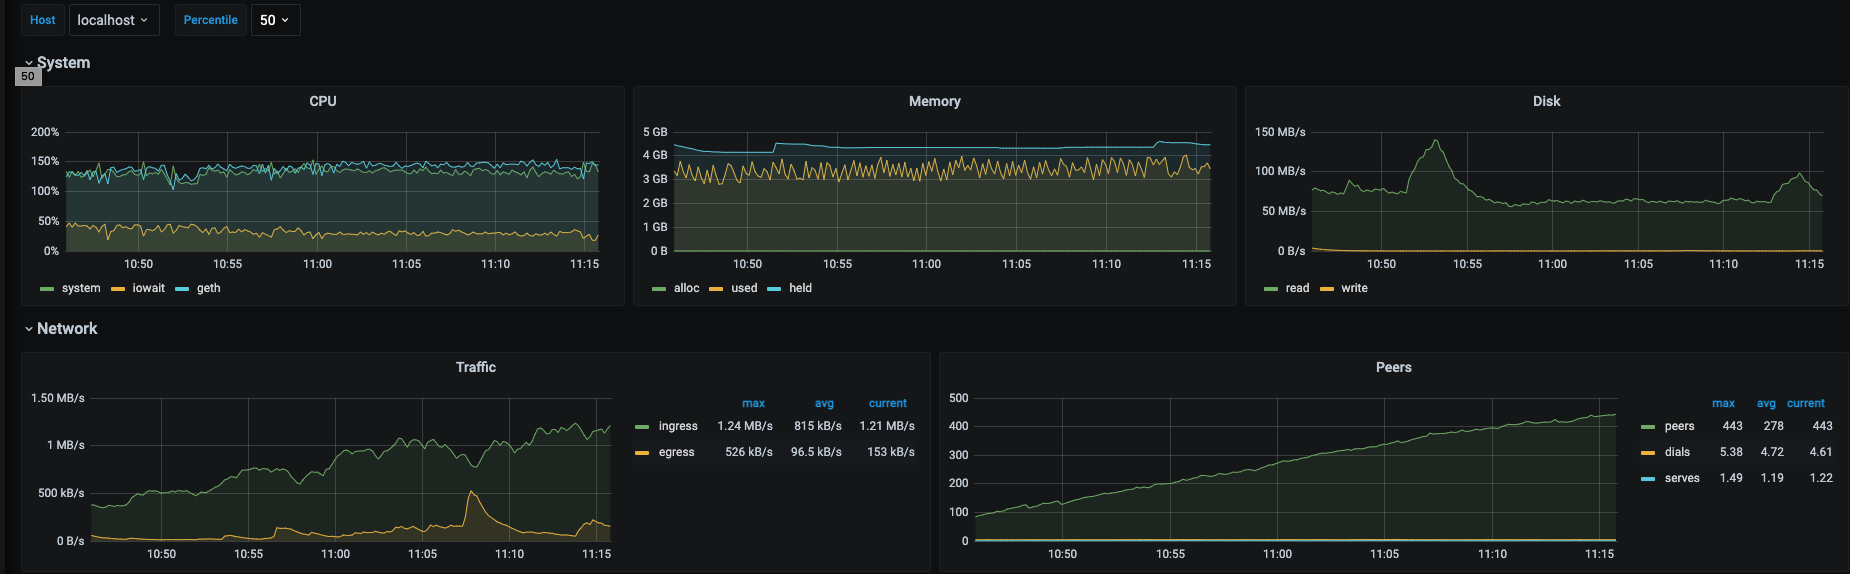Click serves avg value 1.19

pos(1772,478)
